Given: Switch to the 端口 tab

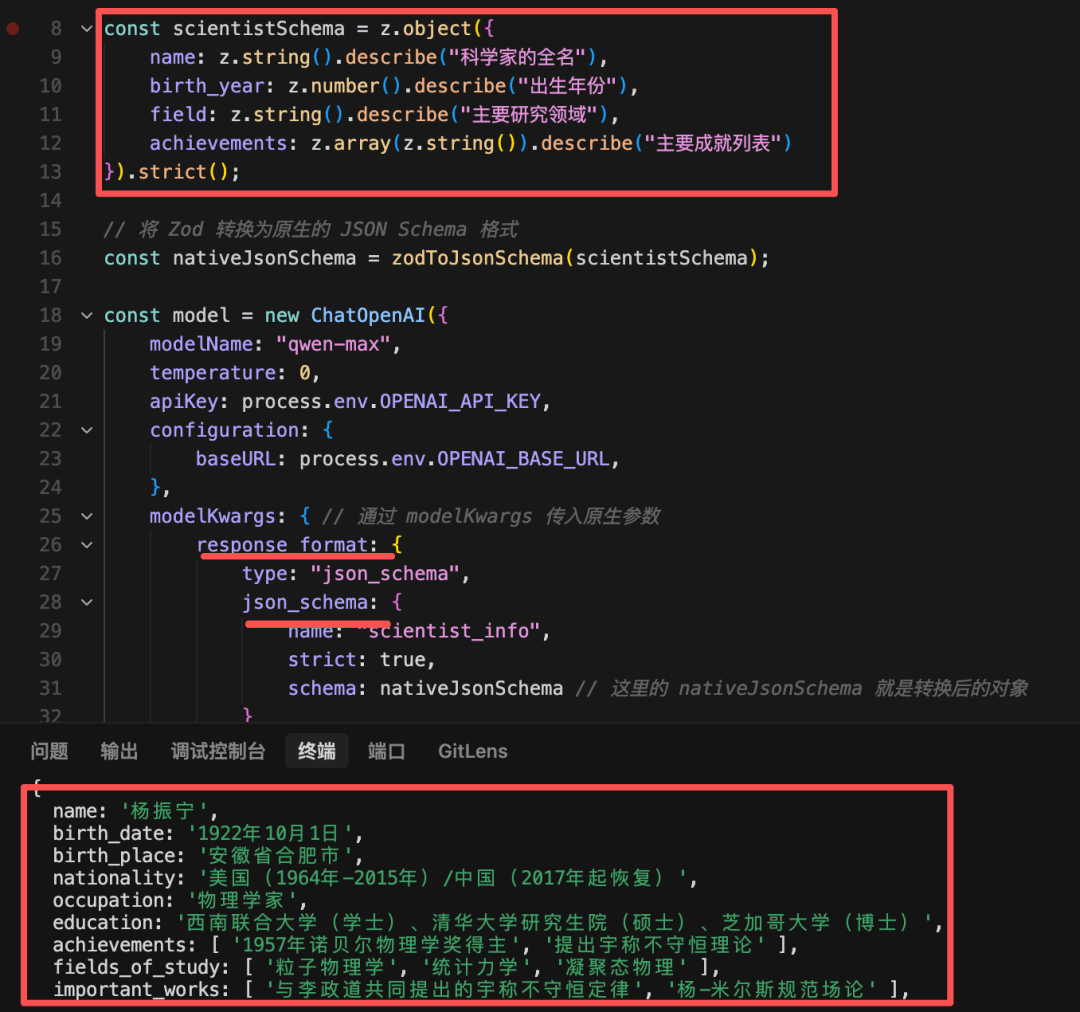Looking at the screenshot, I should pyautogui.click(x=386, y=751).
